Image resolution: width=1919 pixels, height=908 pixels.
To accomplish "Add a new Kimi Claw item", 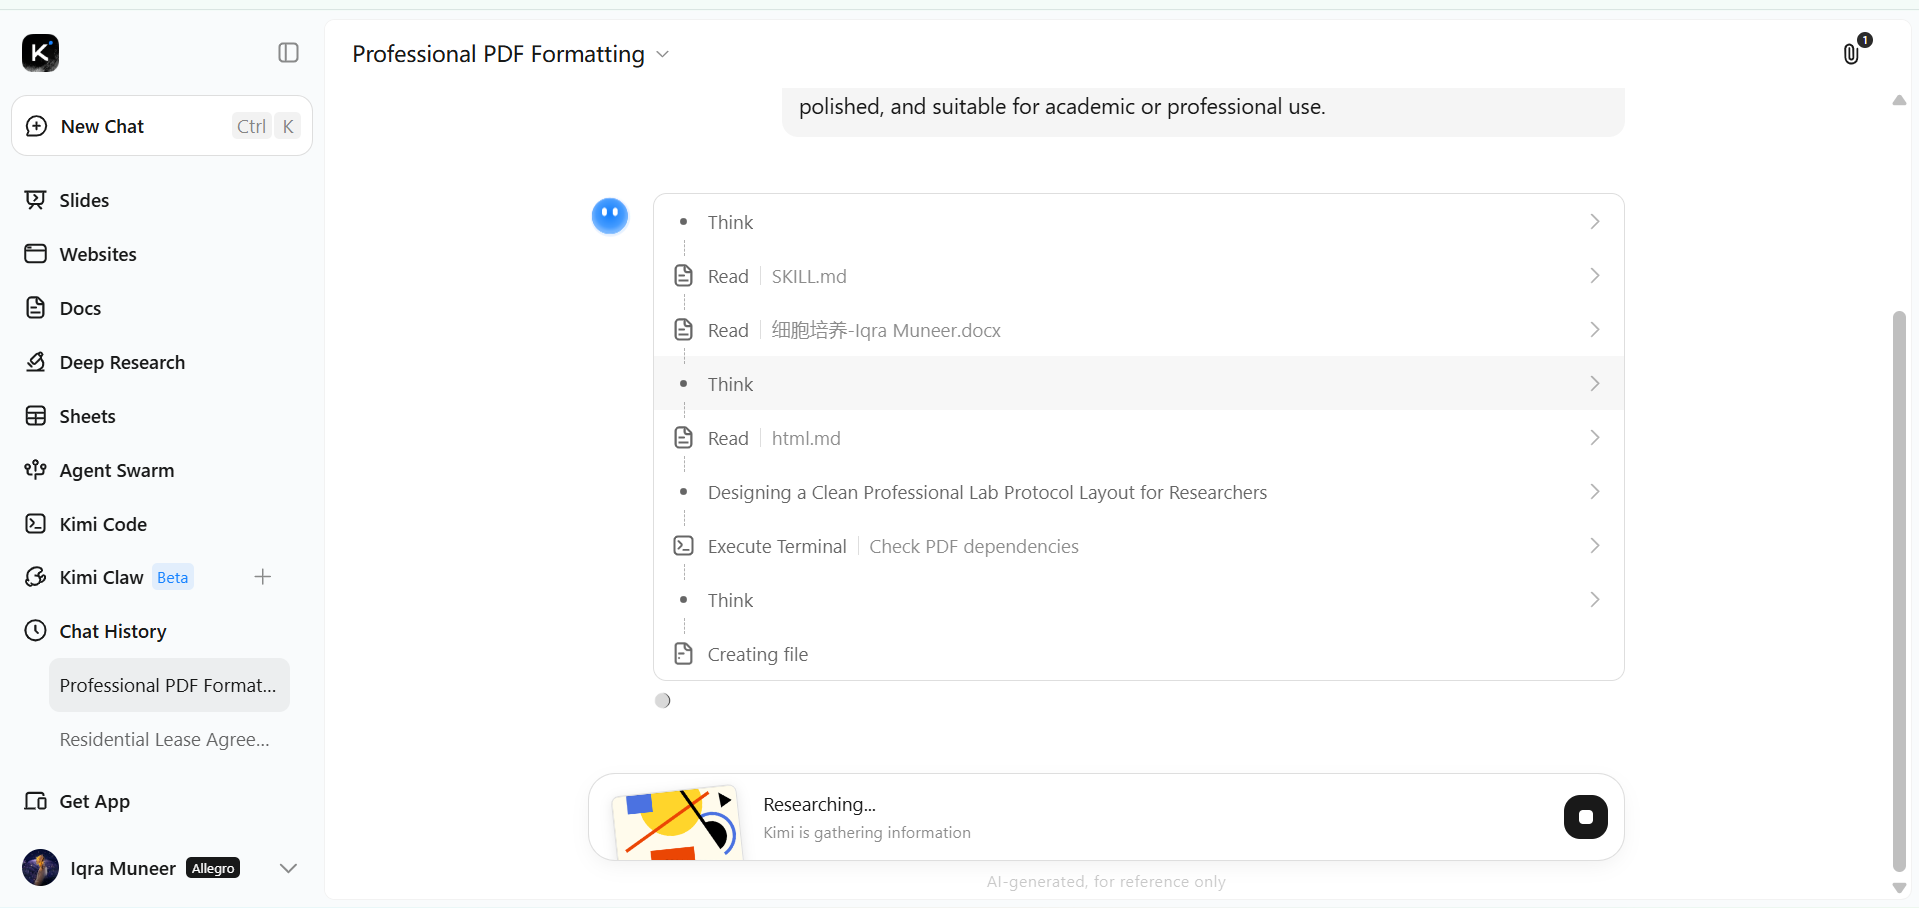I will pyautogui.click(x=263, y=577).
